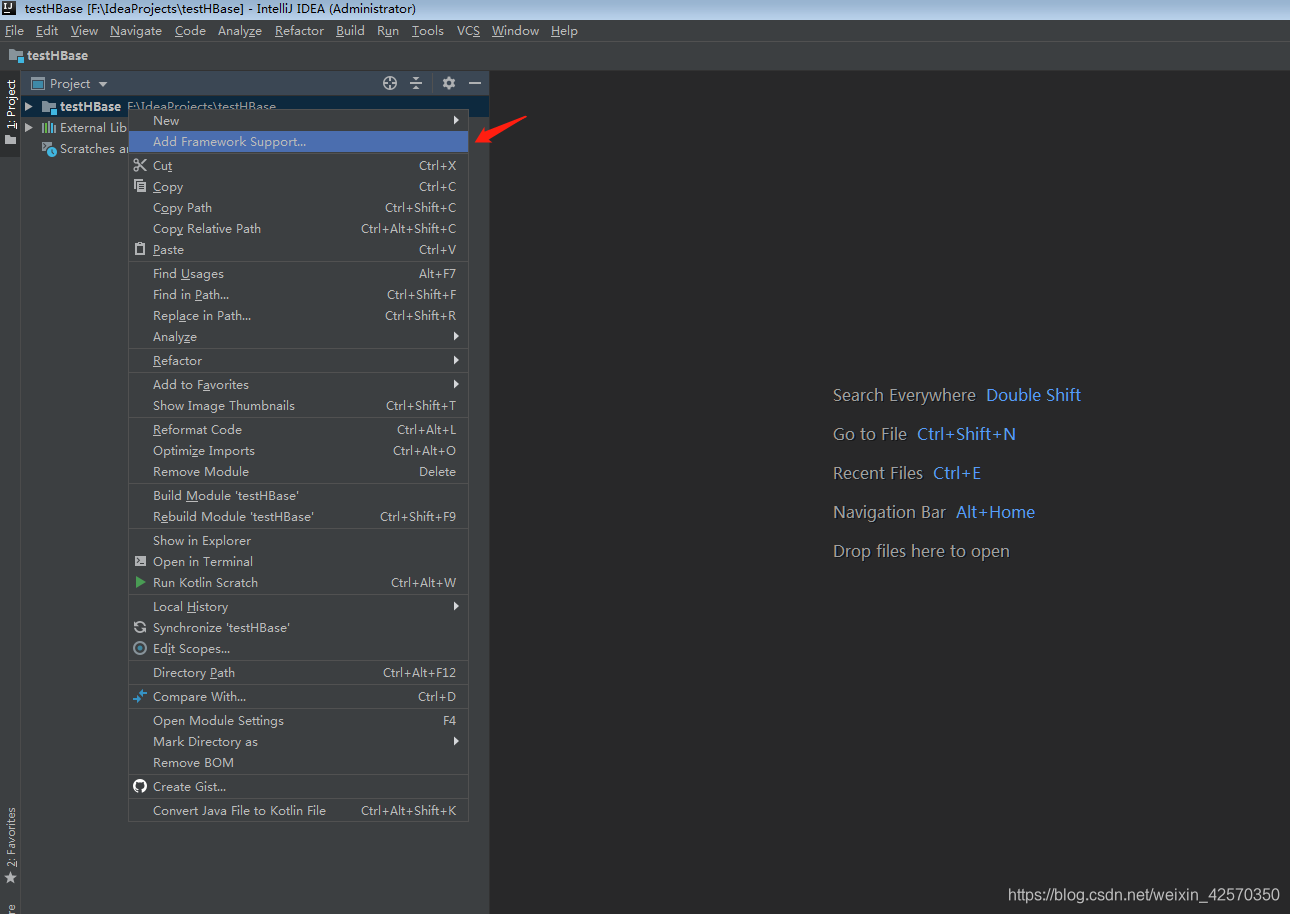Expand the testHBase tree node
This screenshot has width=1290, height=914.
point(29,106)
